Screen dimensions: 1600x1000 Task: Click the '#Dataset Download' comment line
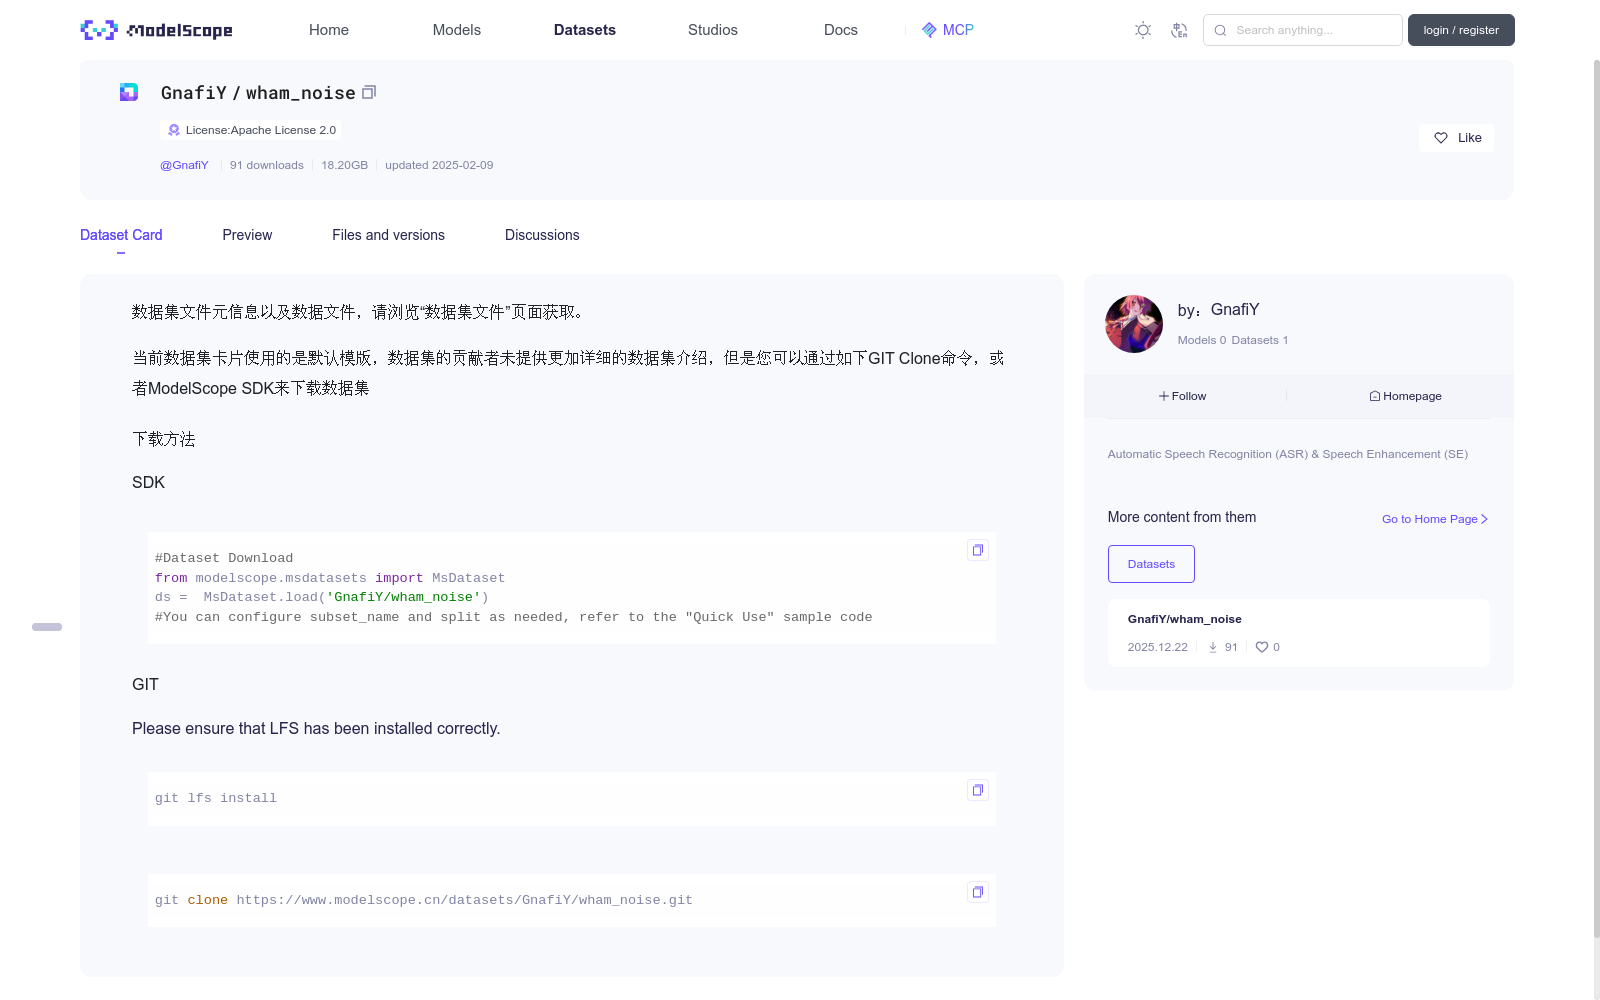[x=224, y=558]
